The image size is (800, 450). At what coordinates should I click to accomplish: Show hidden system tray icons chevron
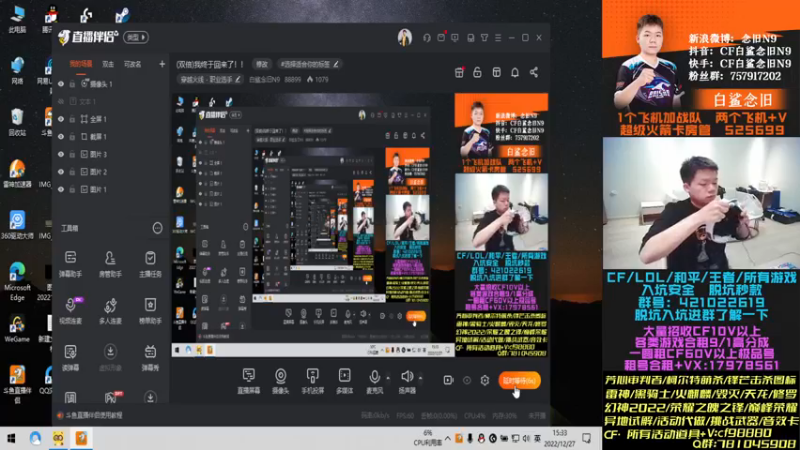click(447, 438)
